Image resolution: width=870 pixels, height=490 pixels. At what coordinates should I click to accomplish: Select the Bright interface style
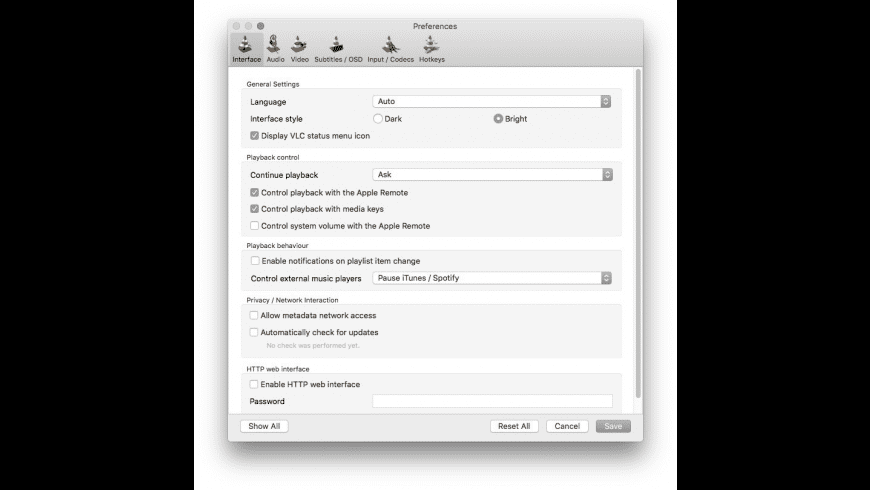(498, 119)
